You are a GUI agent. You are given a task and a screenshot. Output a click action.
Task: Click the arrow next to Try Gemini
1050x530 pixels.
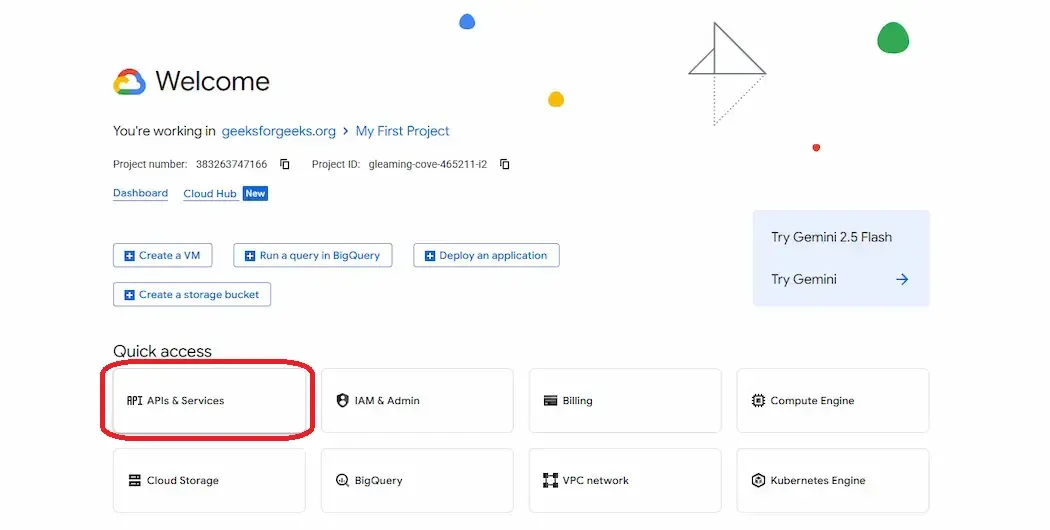coord(902,279)
